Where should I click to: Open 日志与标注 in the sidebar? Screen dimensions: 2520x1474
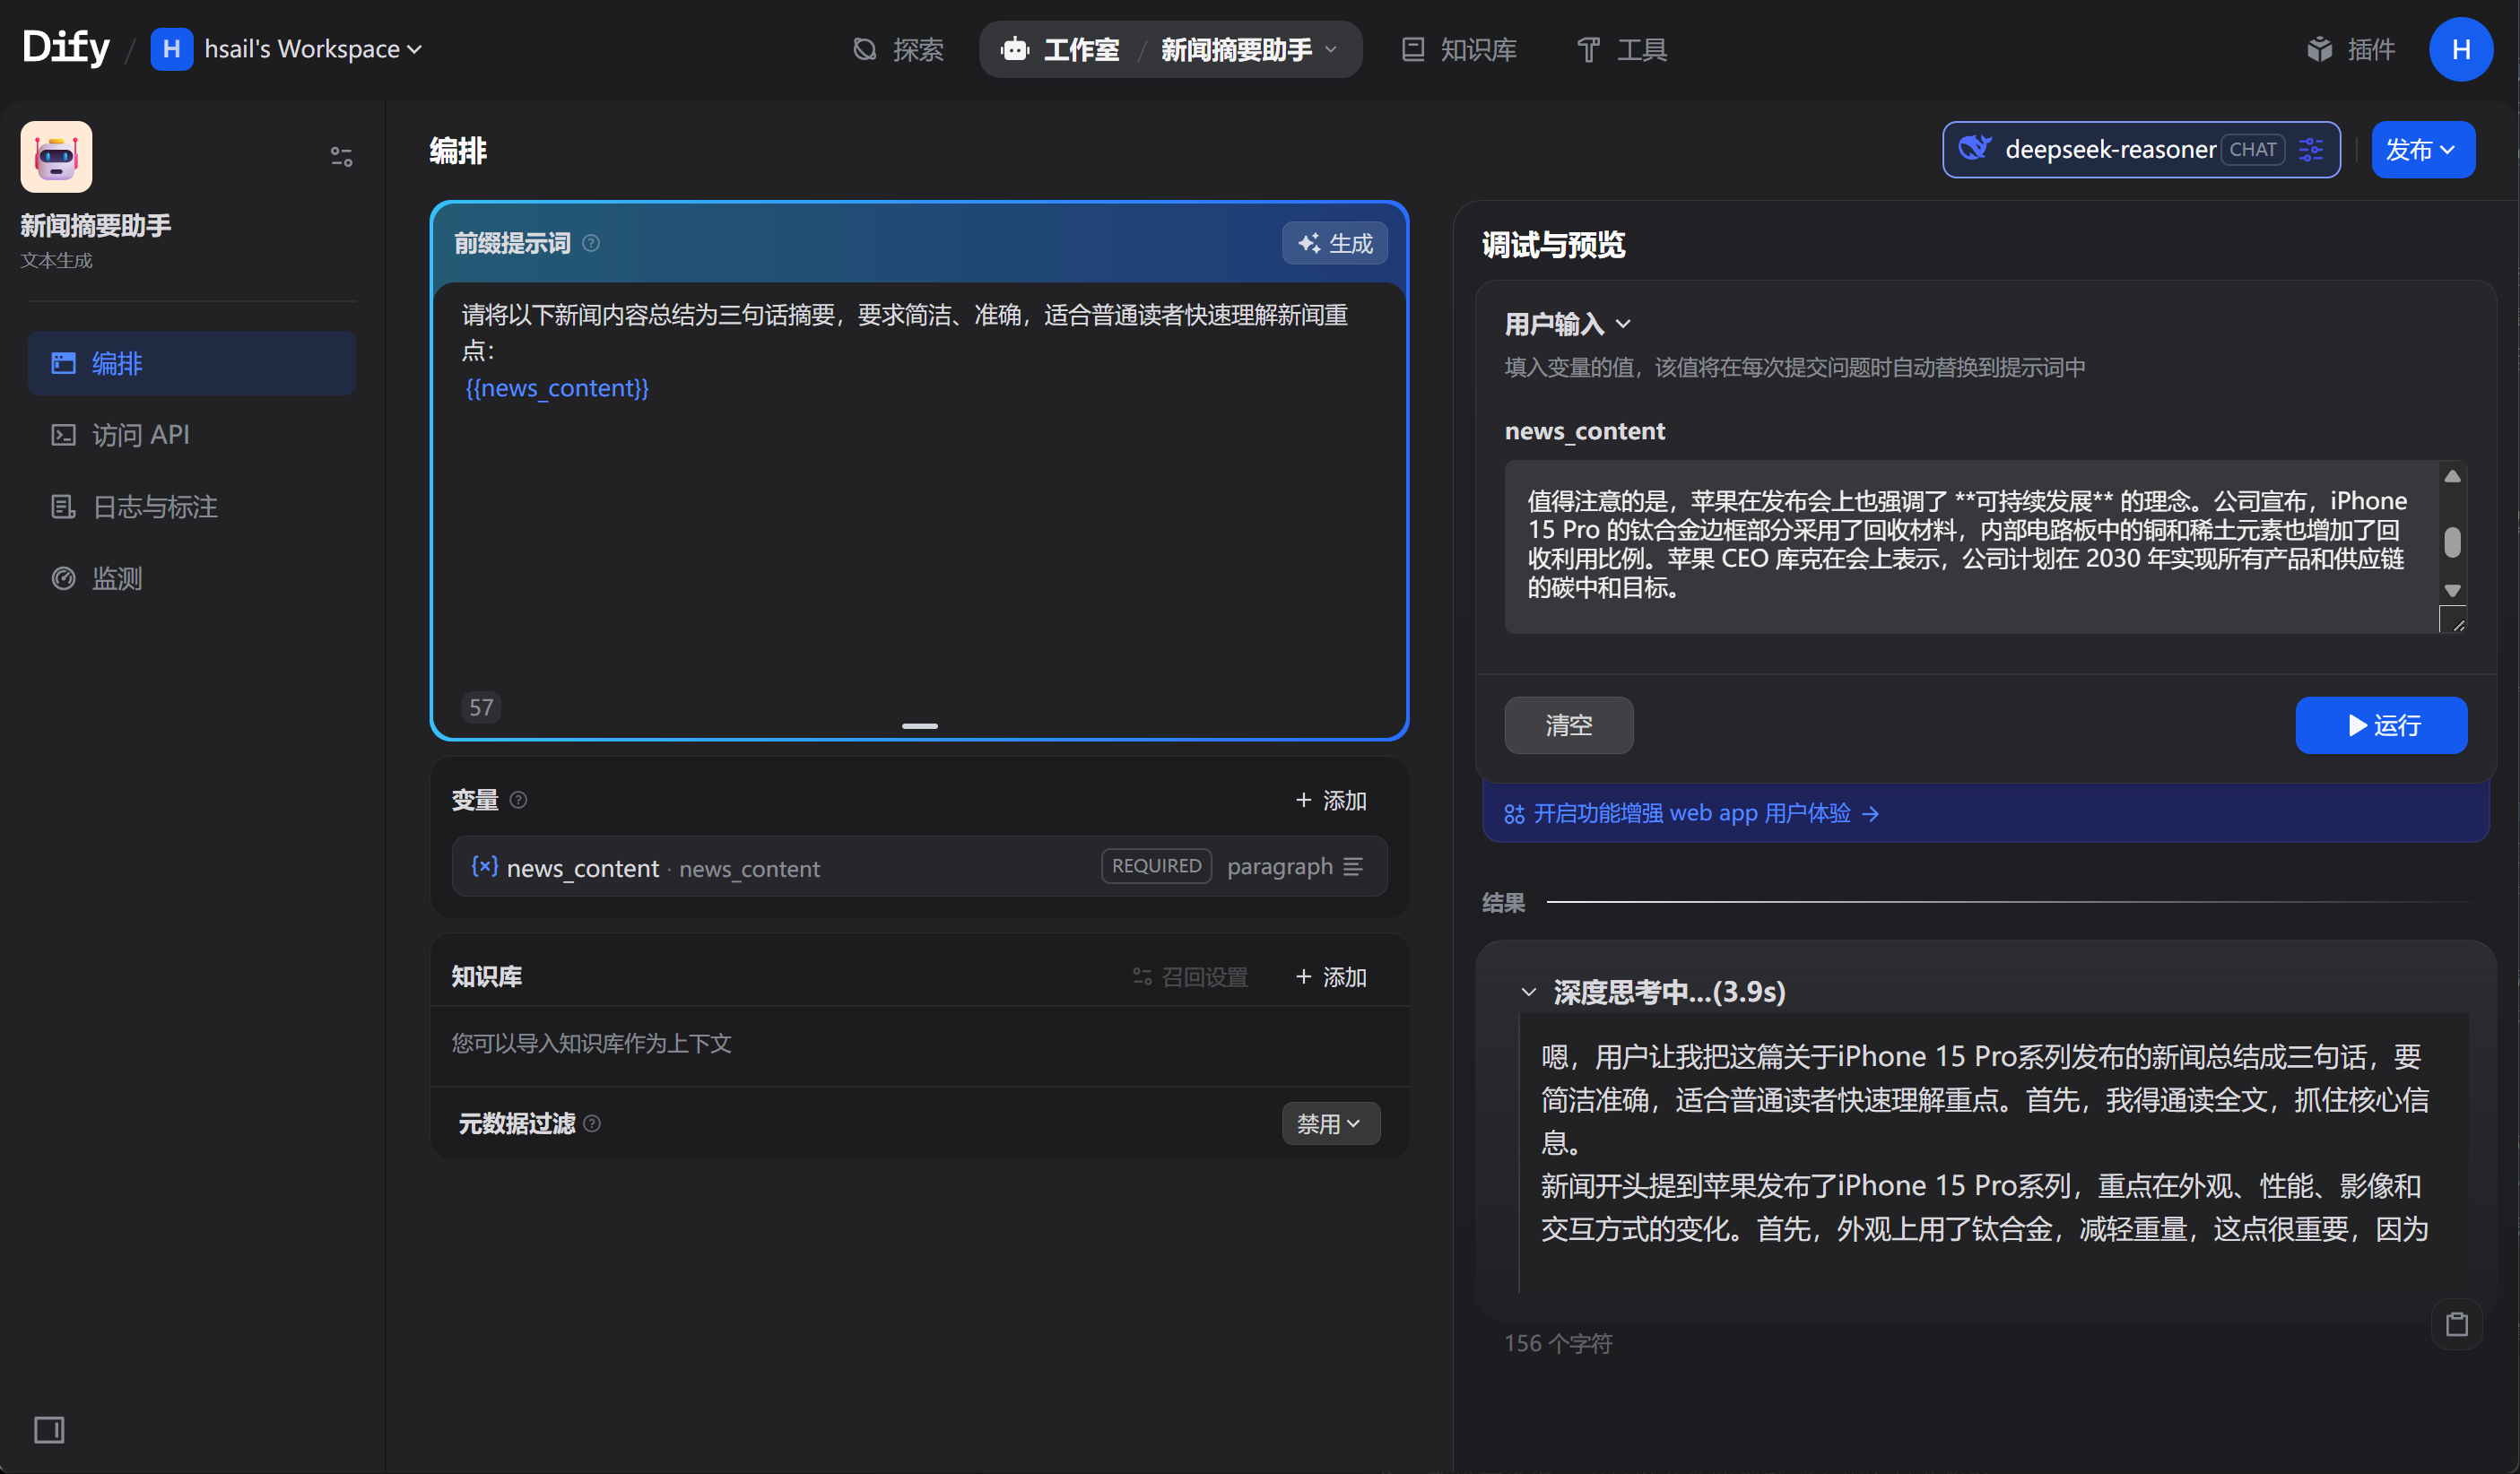[191, 507]
